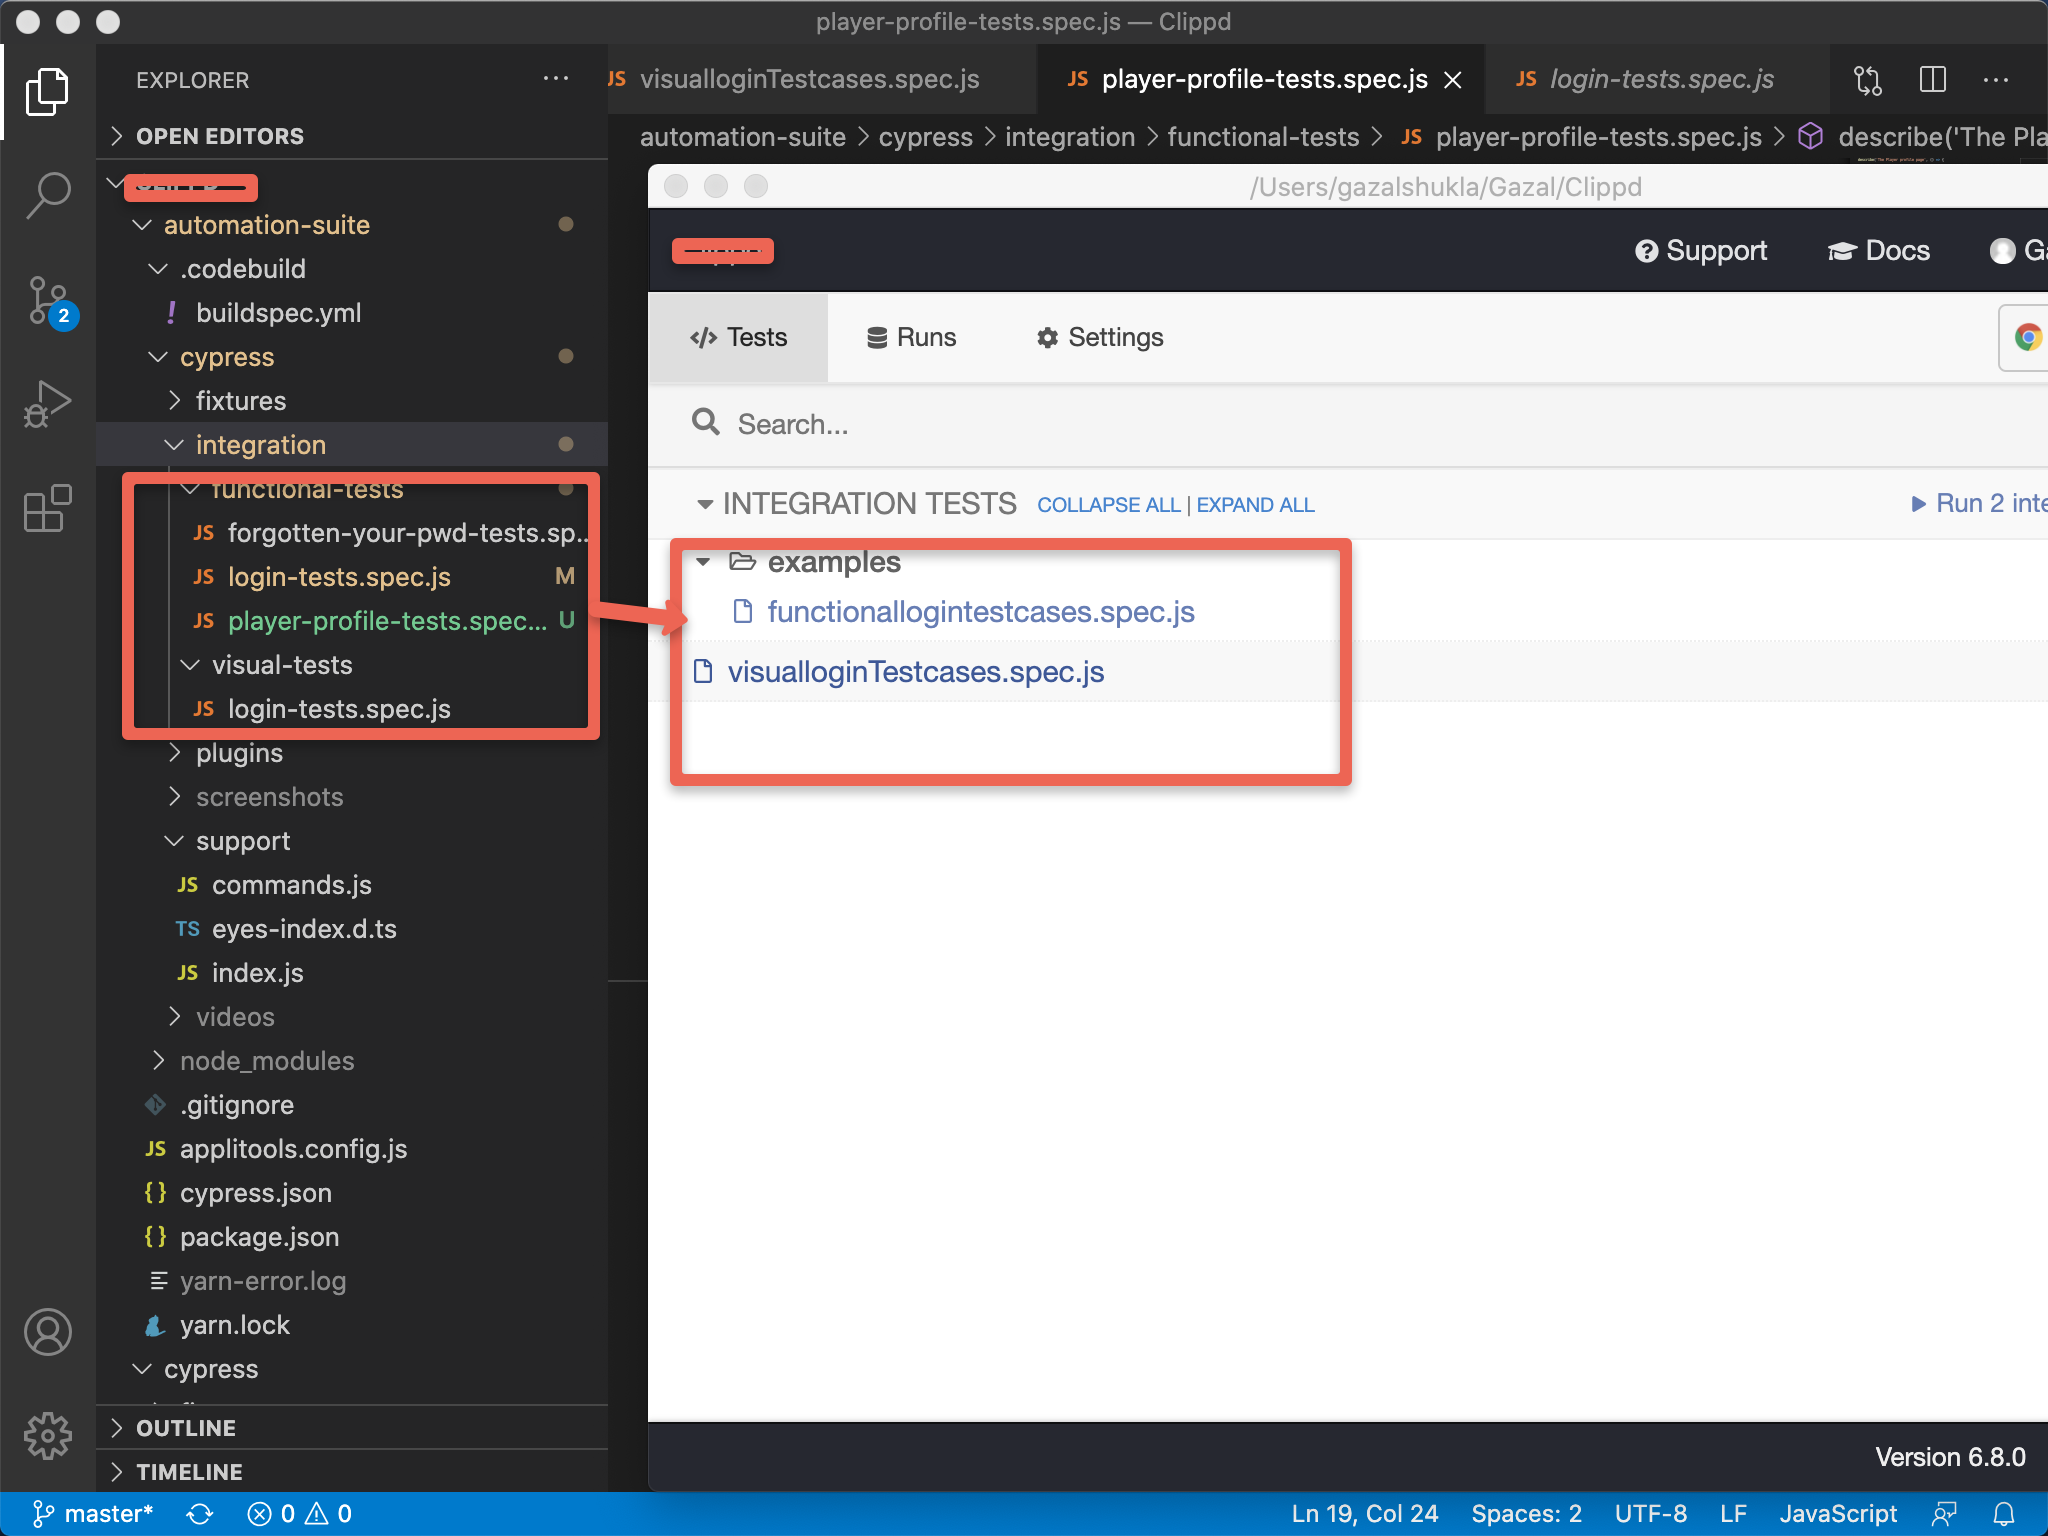The height and width of the screenshot is (1536, 2048).
Task: Open the Search view in the activity bar
Action: click(47, 195)
